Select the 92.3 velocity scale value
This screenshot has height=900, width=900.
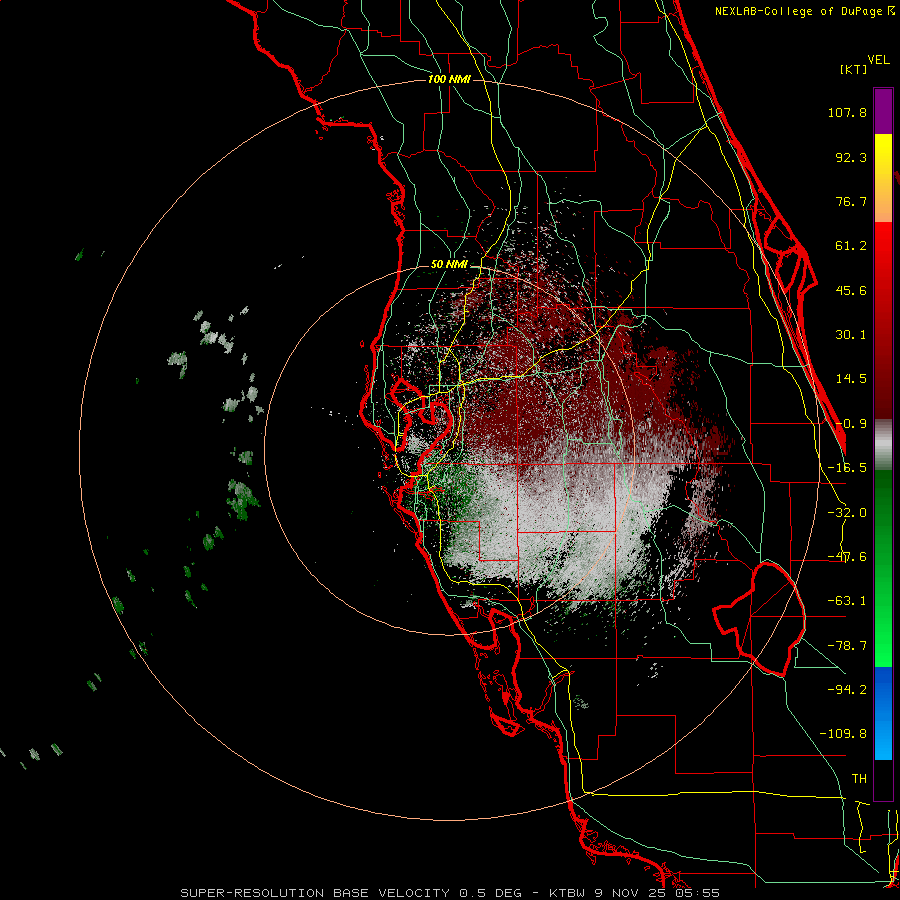851,157
